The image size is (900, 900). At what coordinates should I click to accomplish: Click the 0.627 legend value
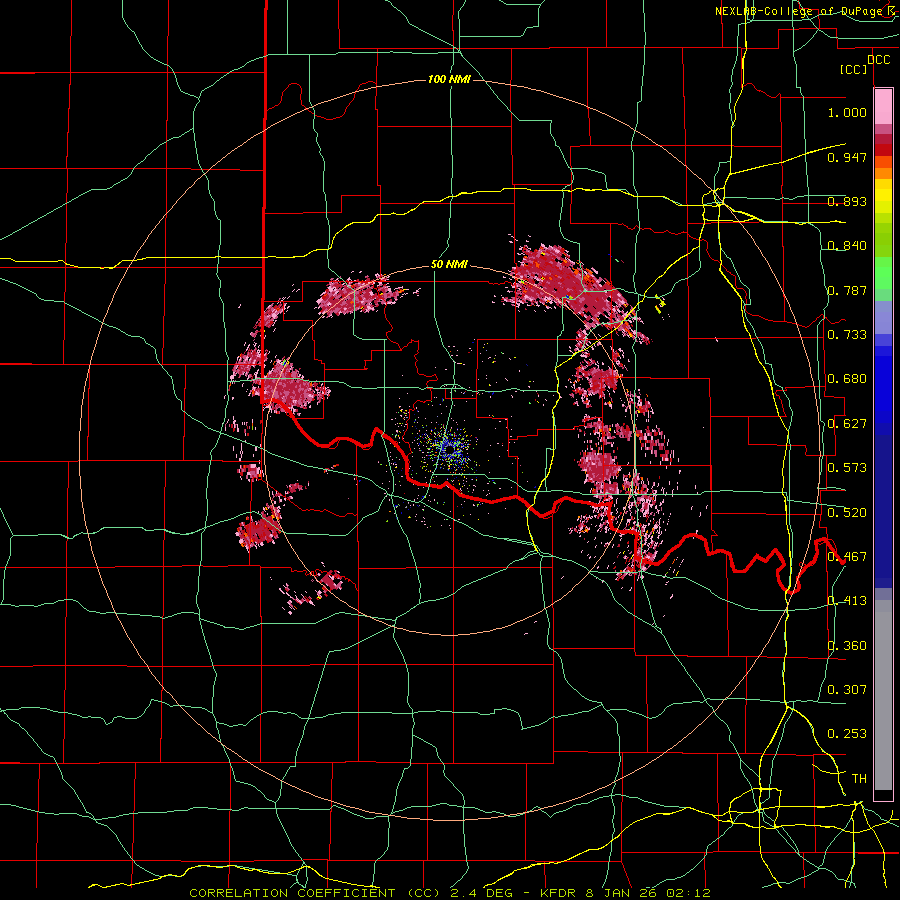click(x=847, y=424)
